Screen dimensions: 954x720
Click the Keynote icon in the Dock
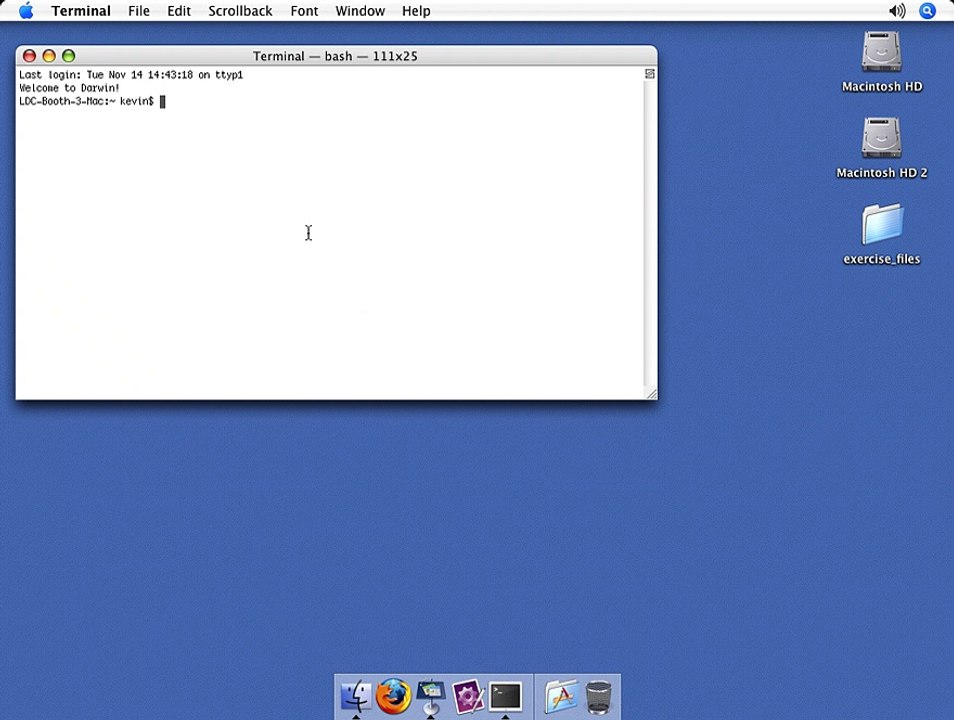tap(431, 696)
